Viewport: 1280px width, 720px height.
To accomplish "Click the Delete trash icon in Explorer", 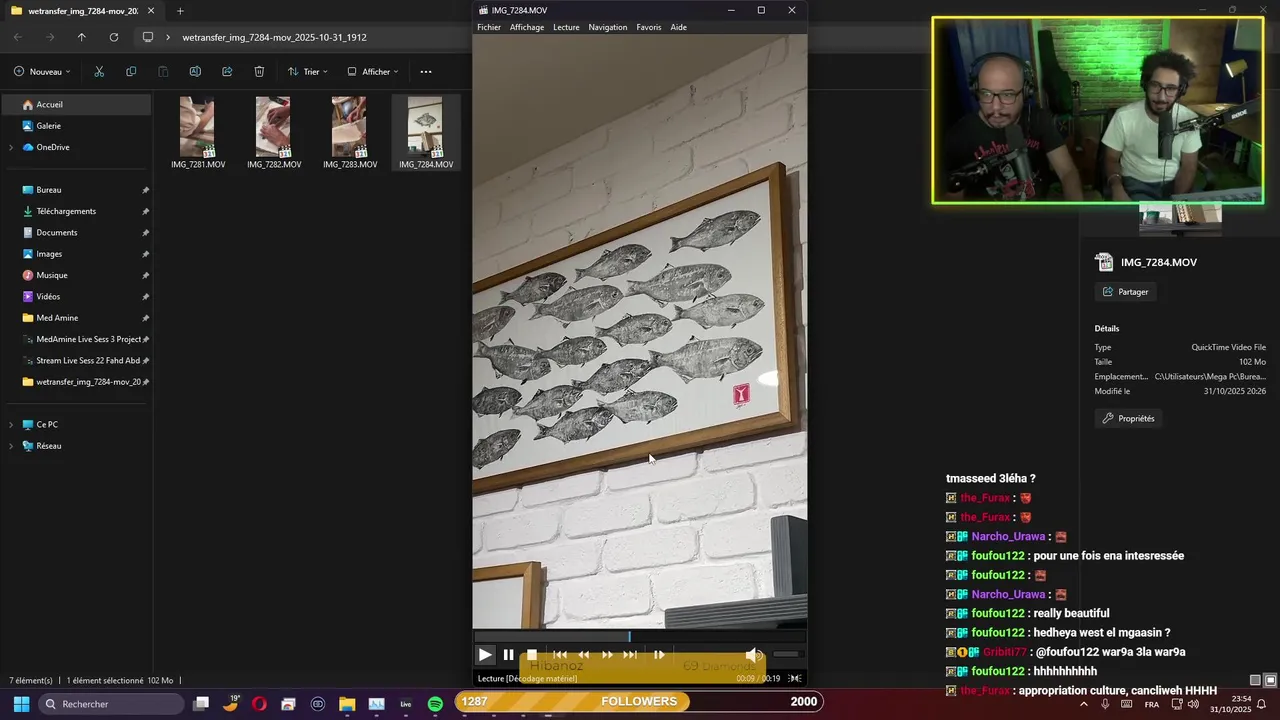I will click(x=259, y=72).
